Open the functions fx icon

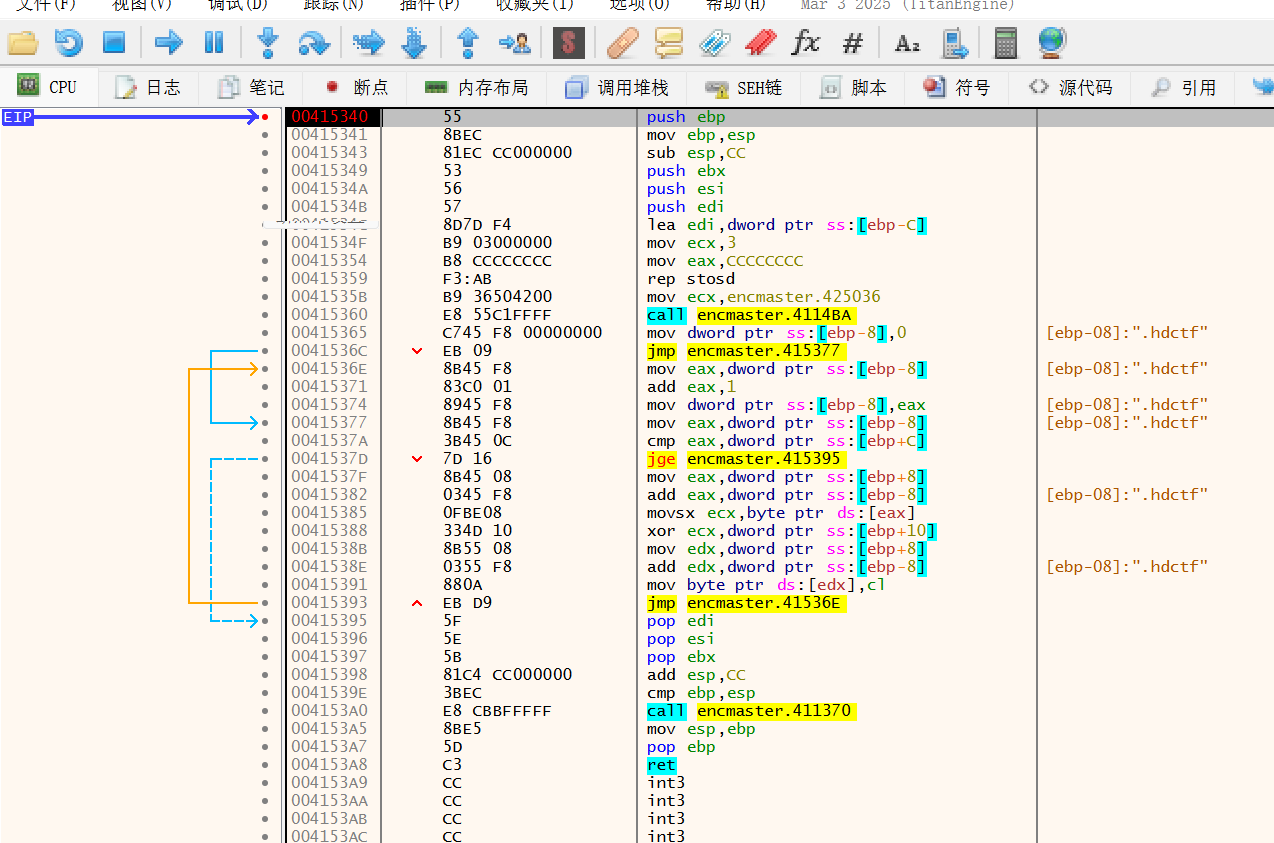pos(805,42)
